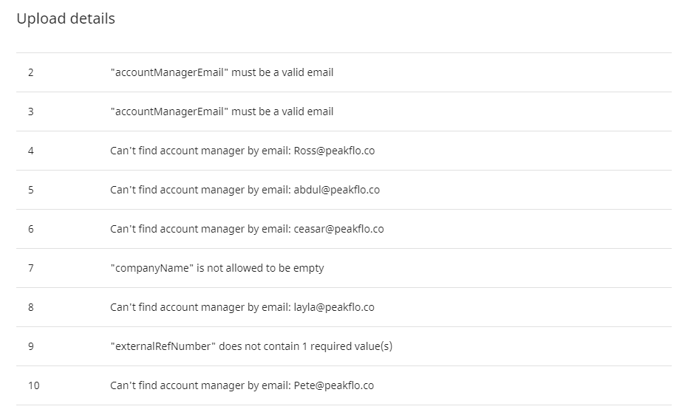
Task: Click the ceasar@peakflo.co error message
Action: pos(247,229)
